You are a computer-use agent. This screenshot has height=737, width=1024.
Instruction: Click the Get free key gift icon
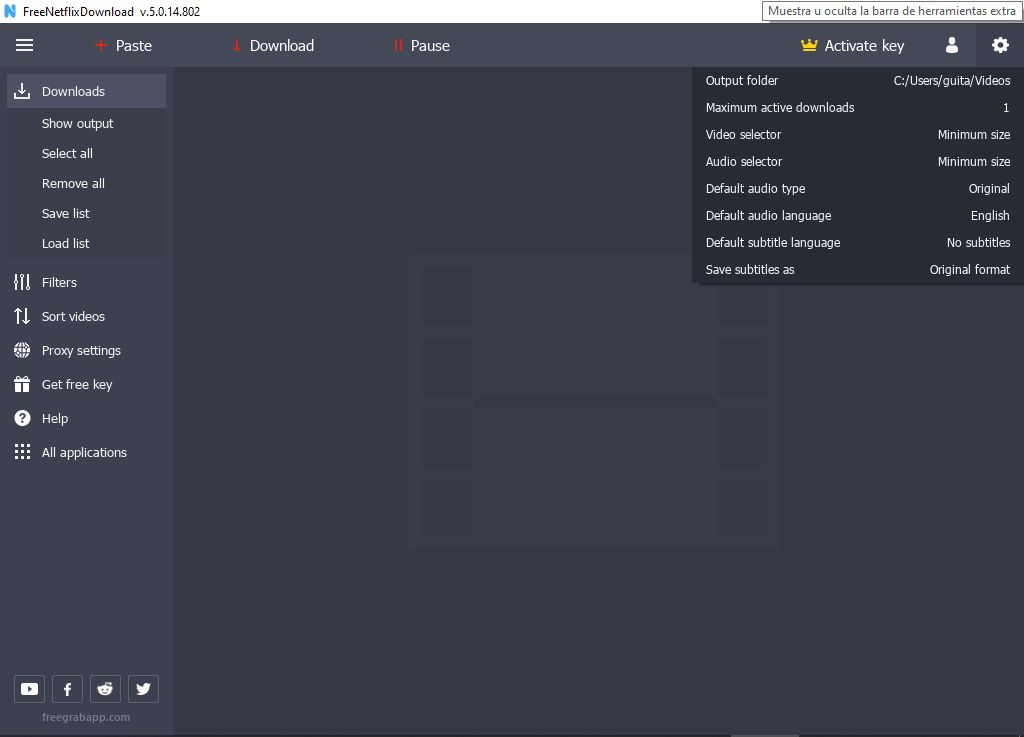pos(22,384)
